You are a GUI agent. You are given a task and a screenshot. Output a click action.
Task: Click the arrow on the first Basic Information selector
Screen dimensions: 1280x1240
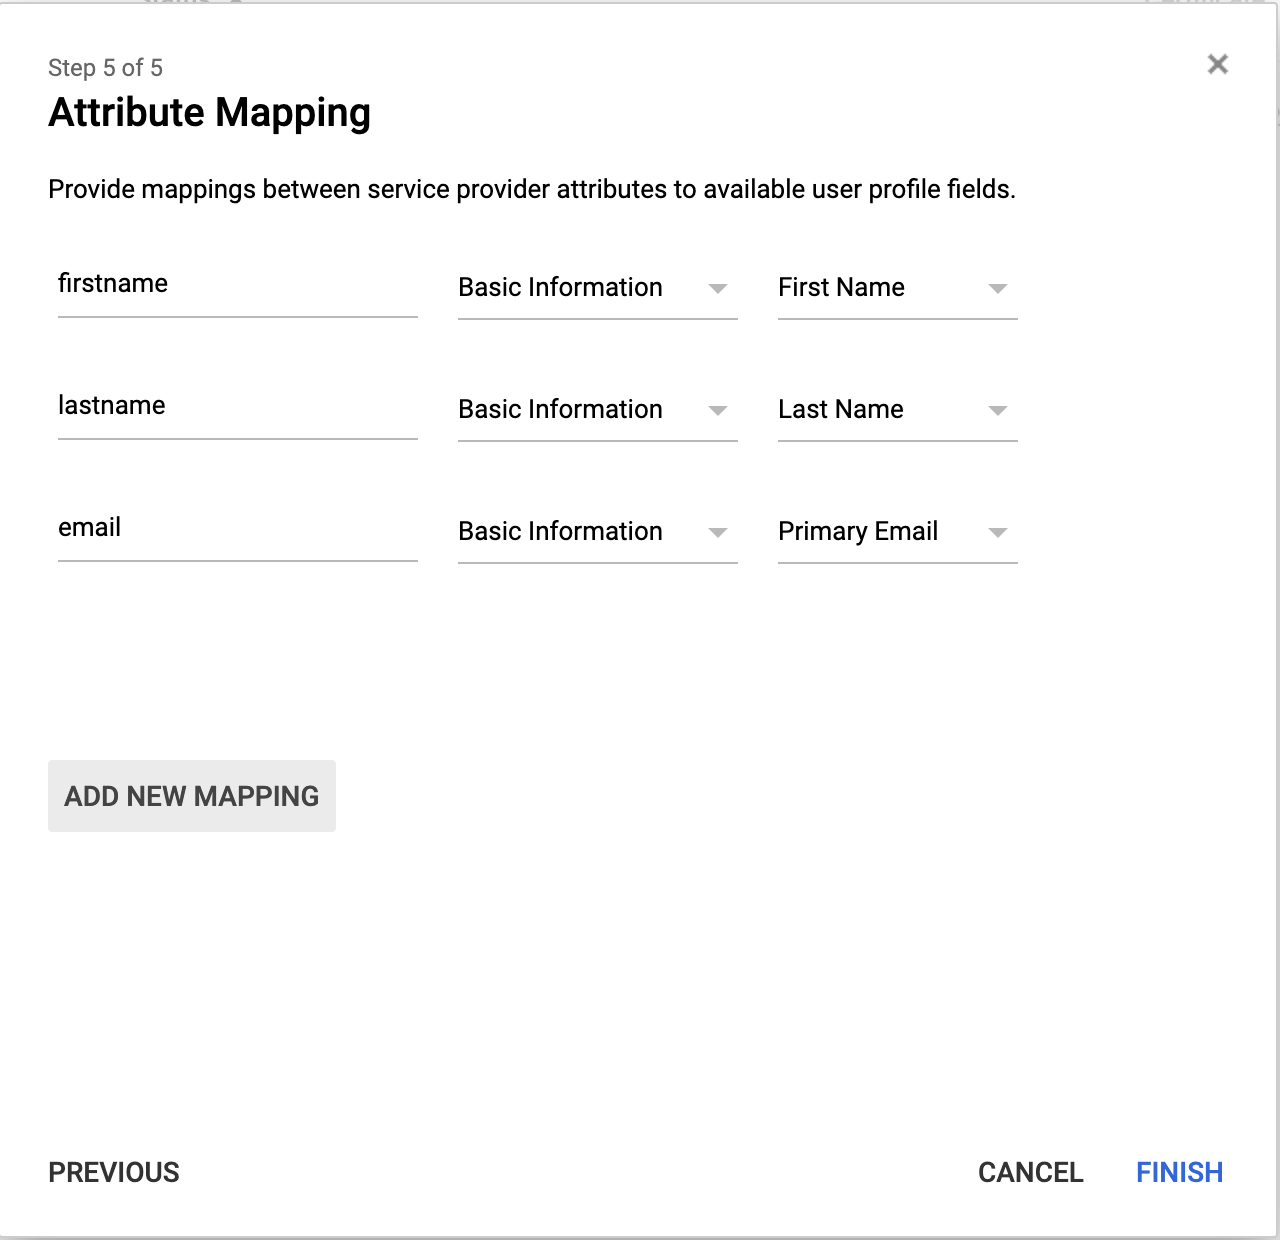(x=719, y=289)
